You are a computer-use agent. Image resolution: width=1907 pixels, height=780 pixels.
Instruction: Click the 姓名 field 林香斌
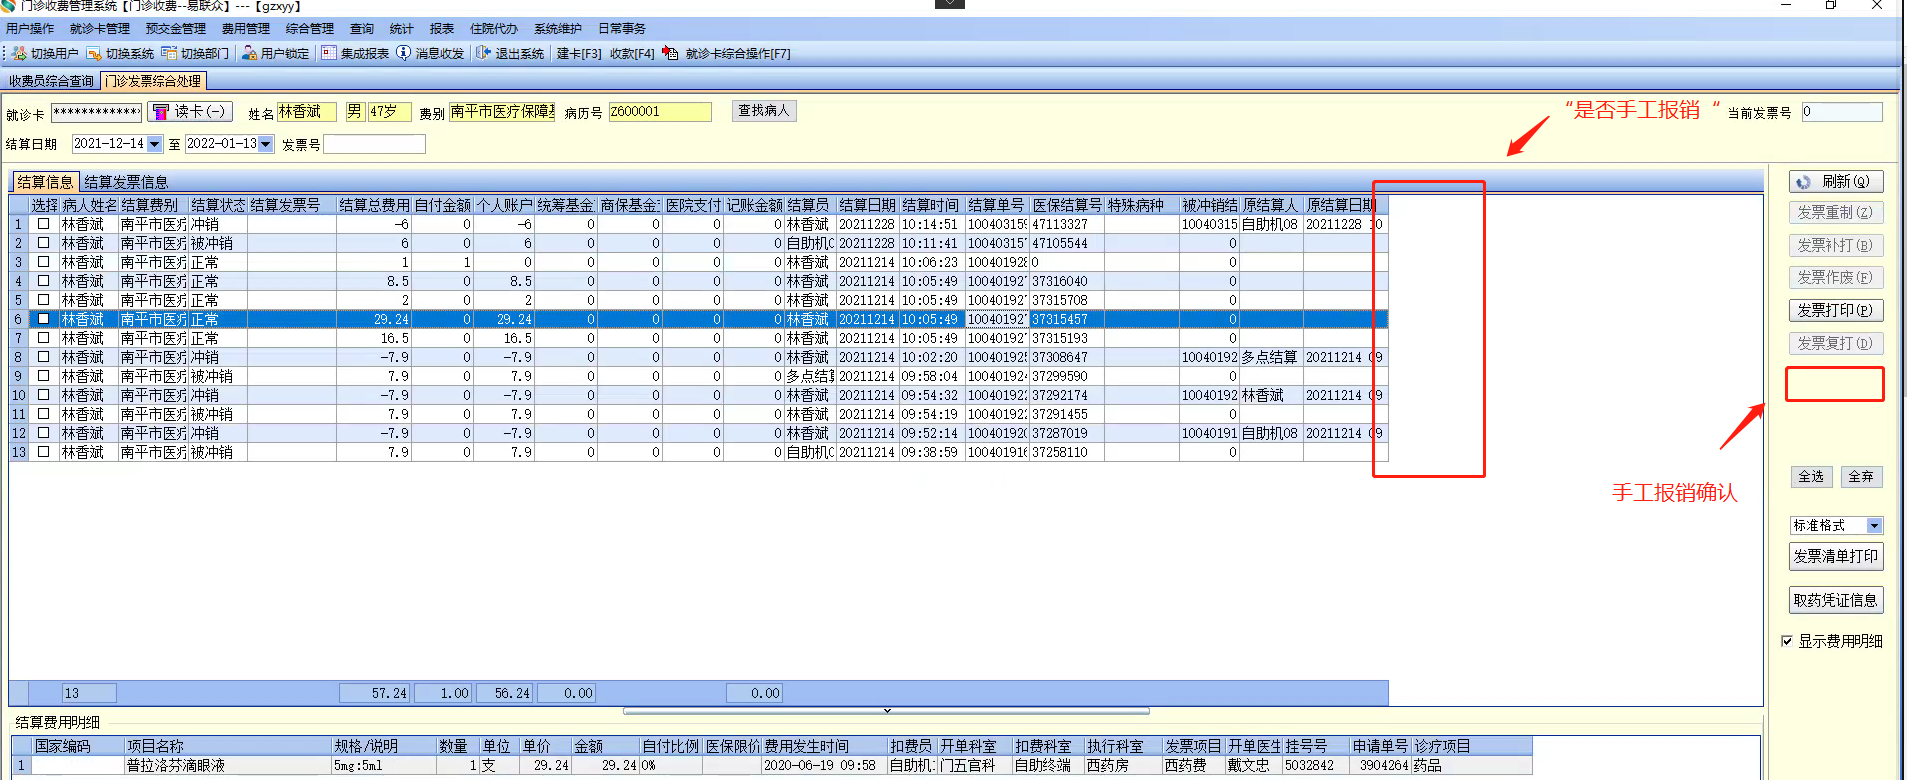[x=307, y=112]
